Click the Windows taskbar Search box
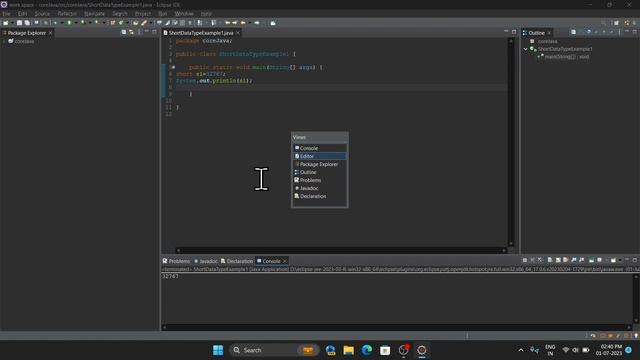Viewport: 640px width, 360px height. (273, 350)
